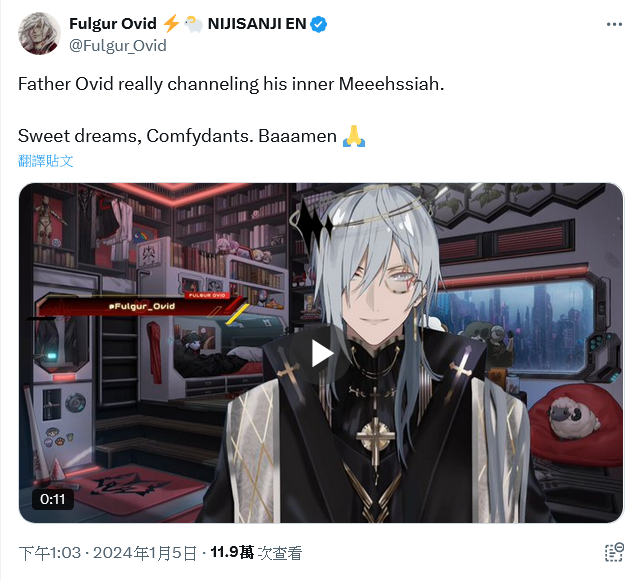Click the Sweet dreams, Comfydants text line

pyautogui.click(x=177, y=136)
